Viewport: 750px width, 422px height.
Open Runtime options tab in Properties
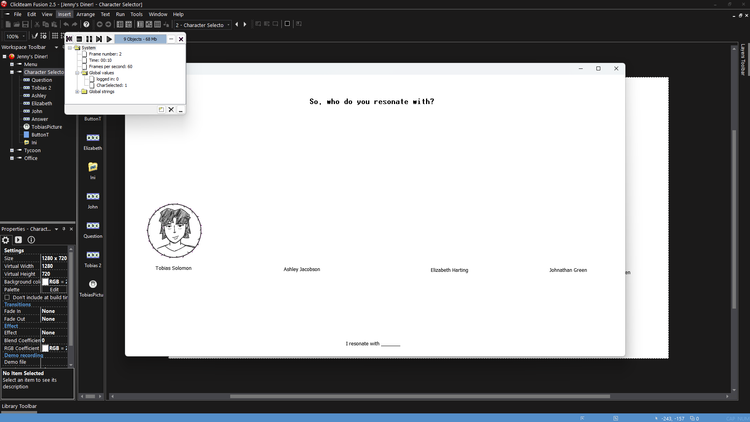pyautogui.click(x=18, y=240)
